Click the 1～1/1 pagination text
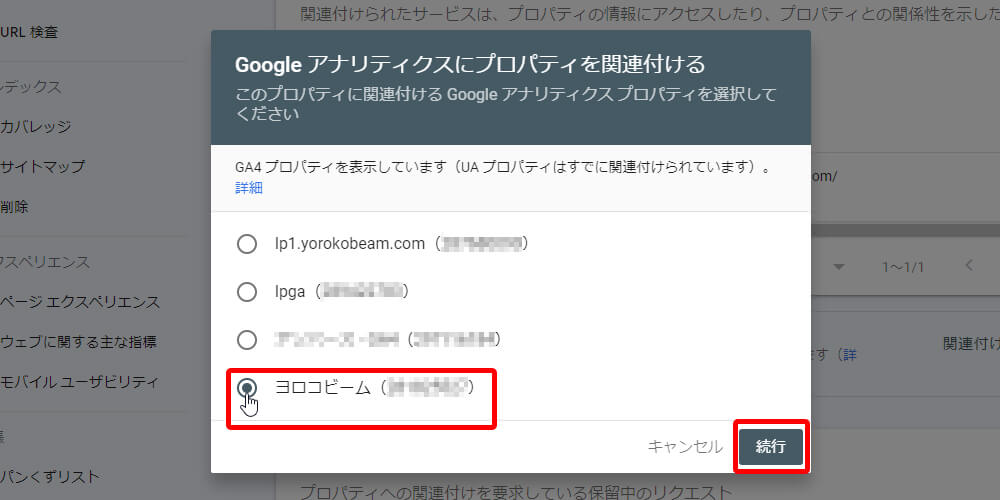 coord(903,267)
